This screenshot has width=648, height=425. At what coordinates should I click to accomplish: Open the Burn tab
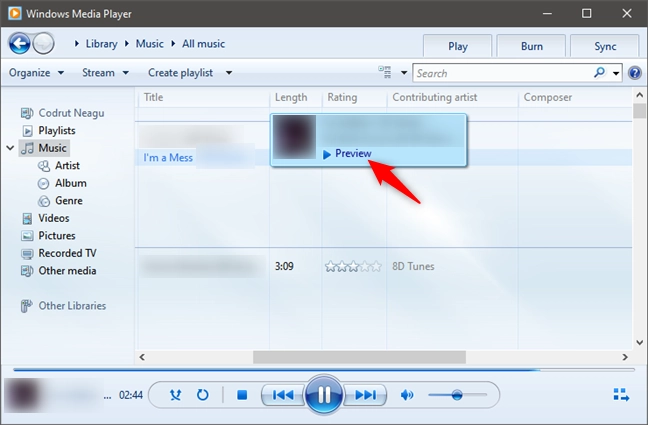[531, 46]
